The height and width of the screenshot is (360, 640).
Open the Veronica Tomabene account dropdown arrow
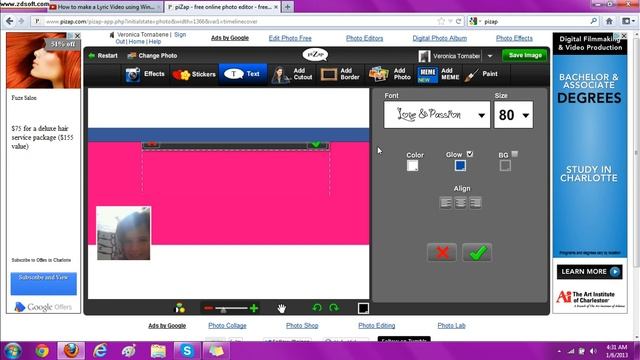click(x=490, y=56)
